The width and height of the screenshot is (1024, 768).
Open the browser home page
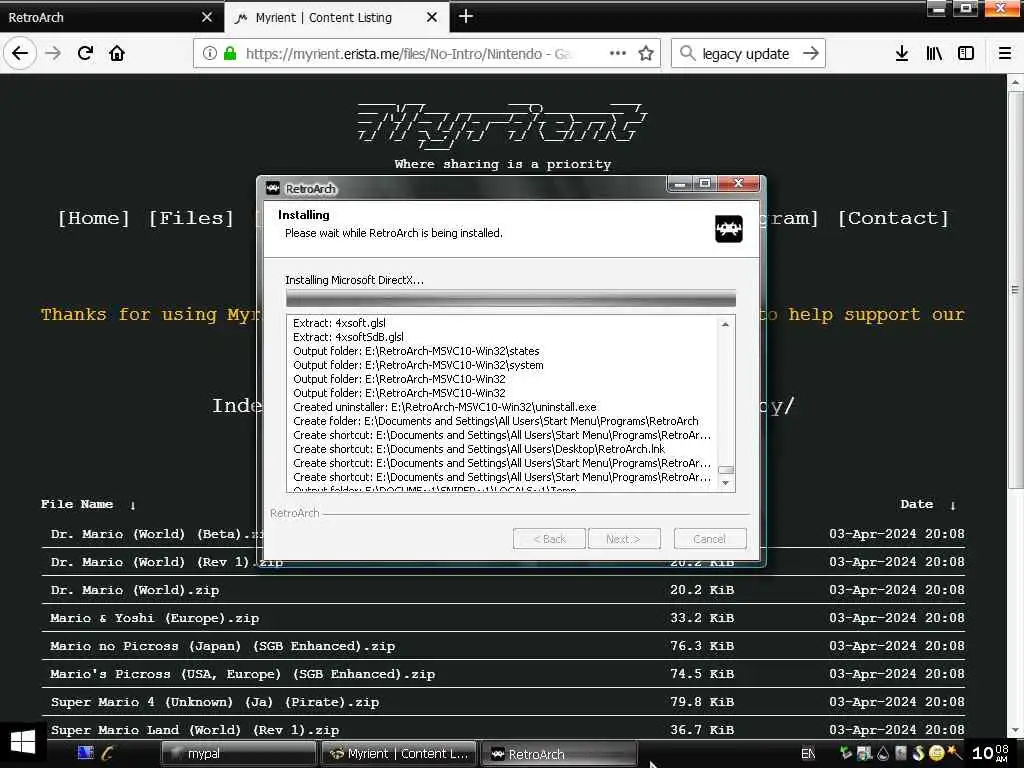(117, 53)
